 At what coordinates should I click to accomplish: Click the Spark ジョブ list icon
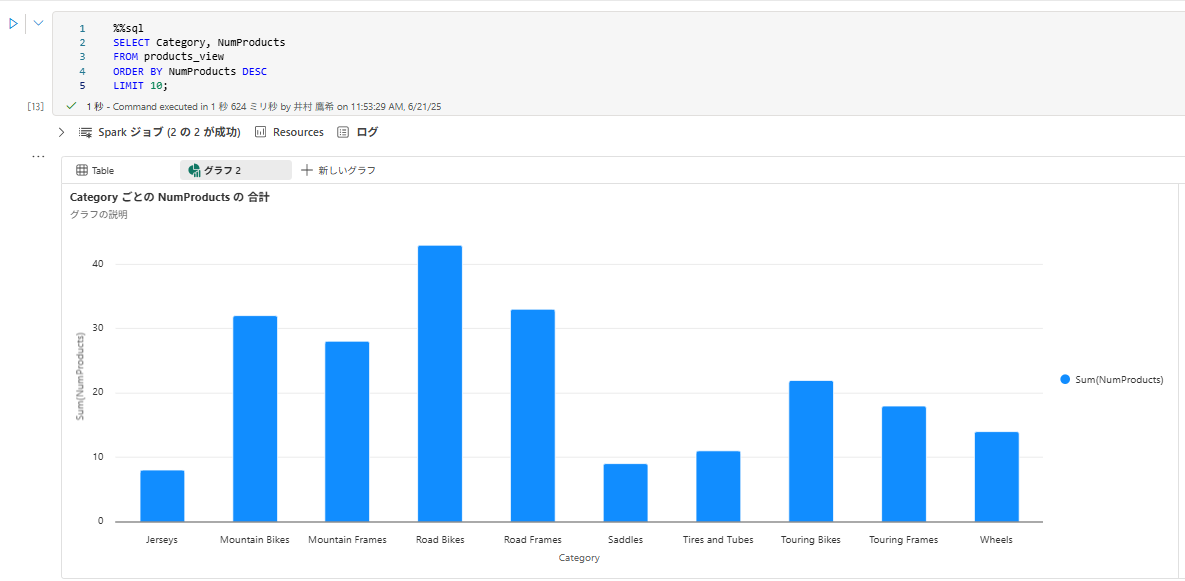tap(85, 132)
